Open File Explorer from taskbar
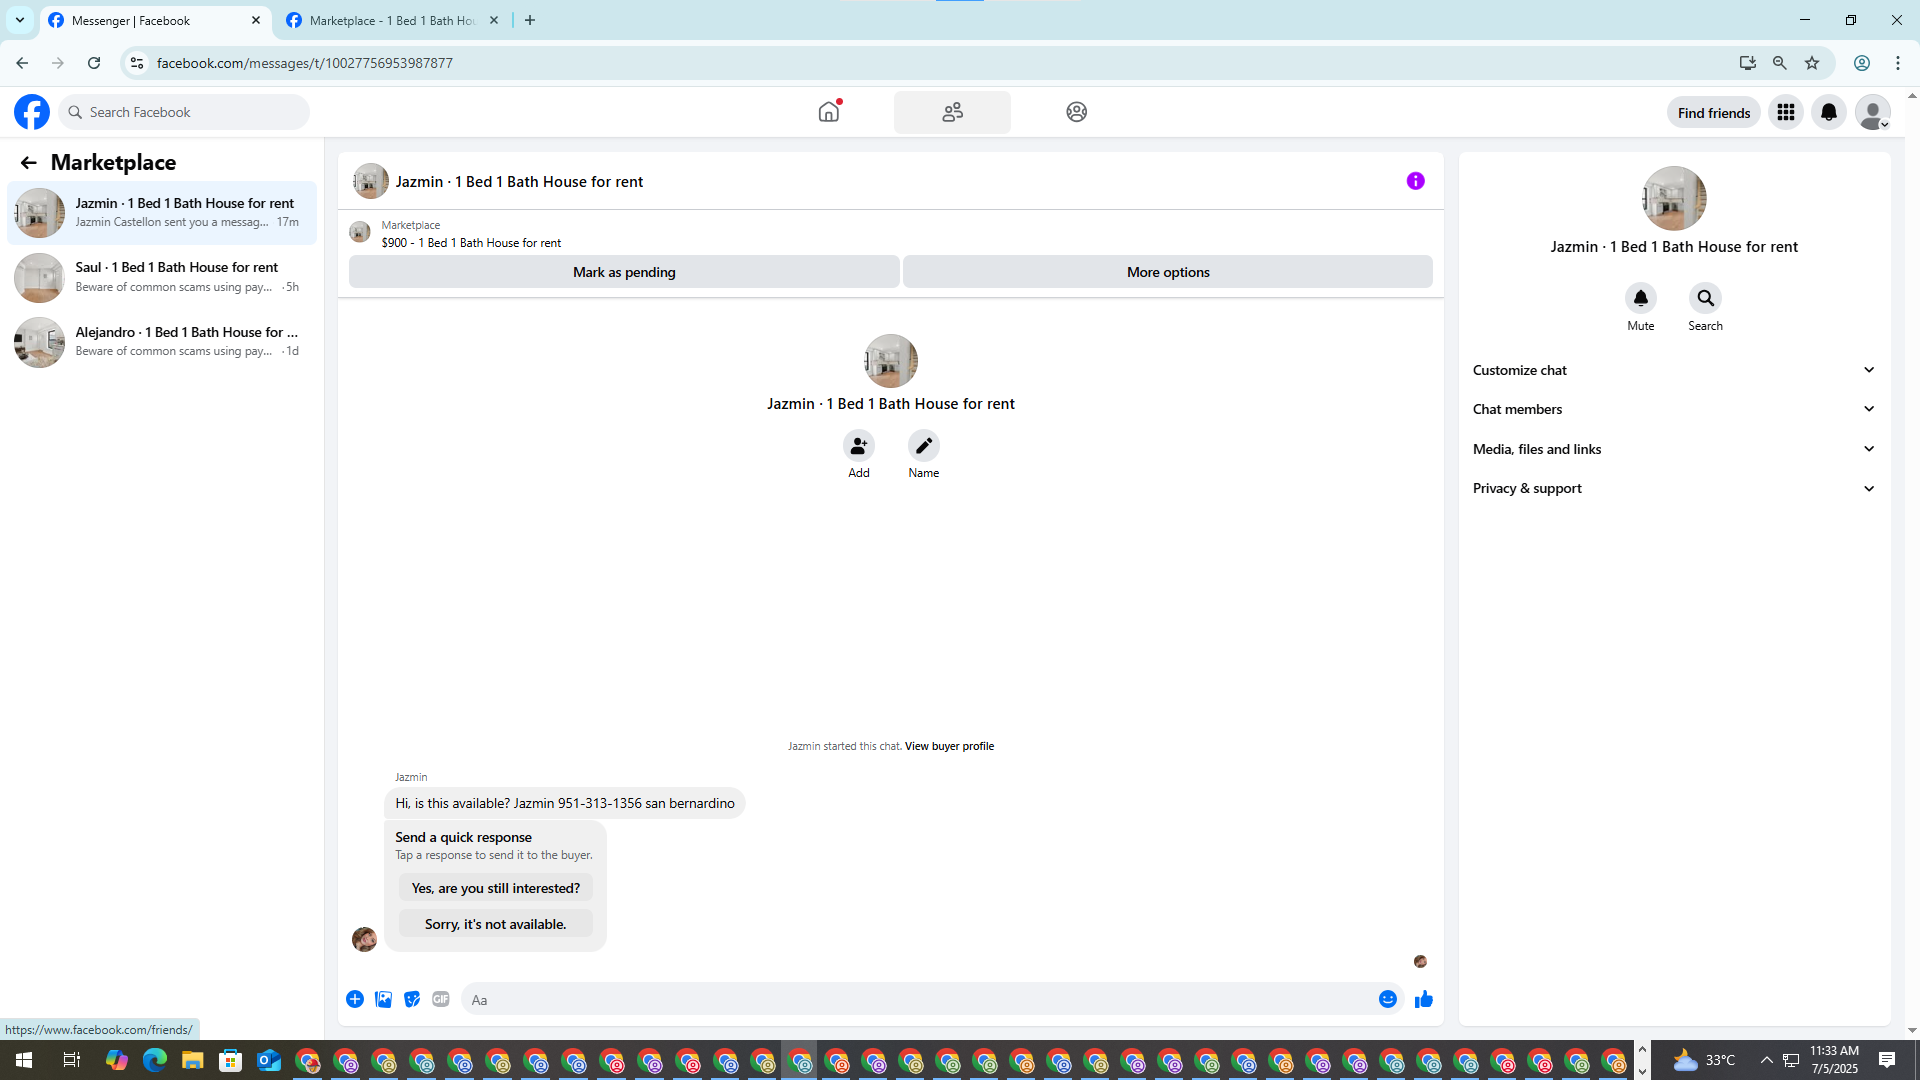The image size is (1920, 1080). pos(192,1060)
